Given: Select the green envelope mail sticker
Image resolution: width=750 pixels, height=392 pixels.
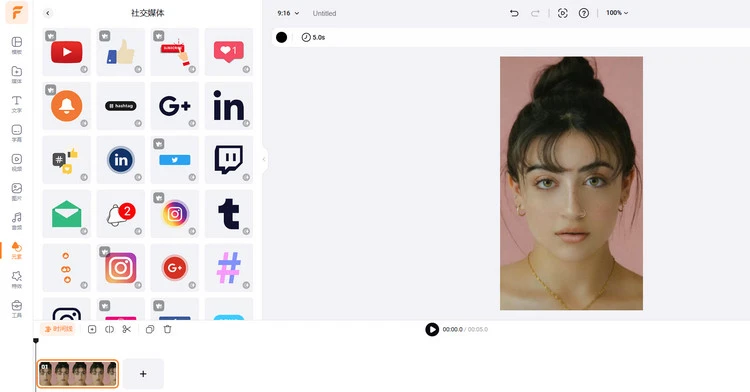Looking at the screenshot, I should tap(66, 214).
